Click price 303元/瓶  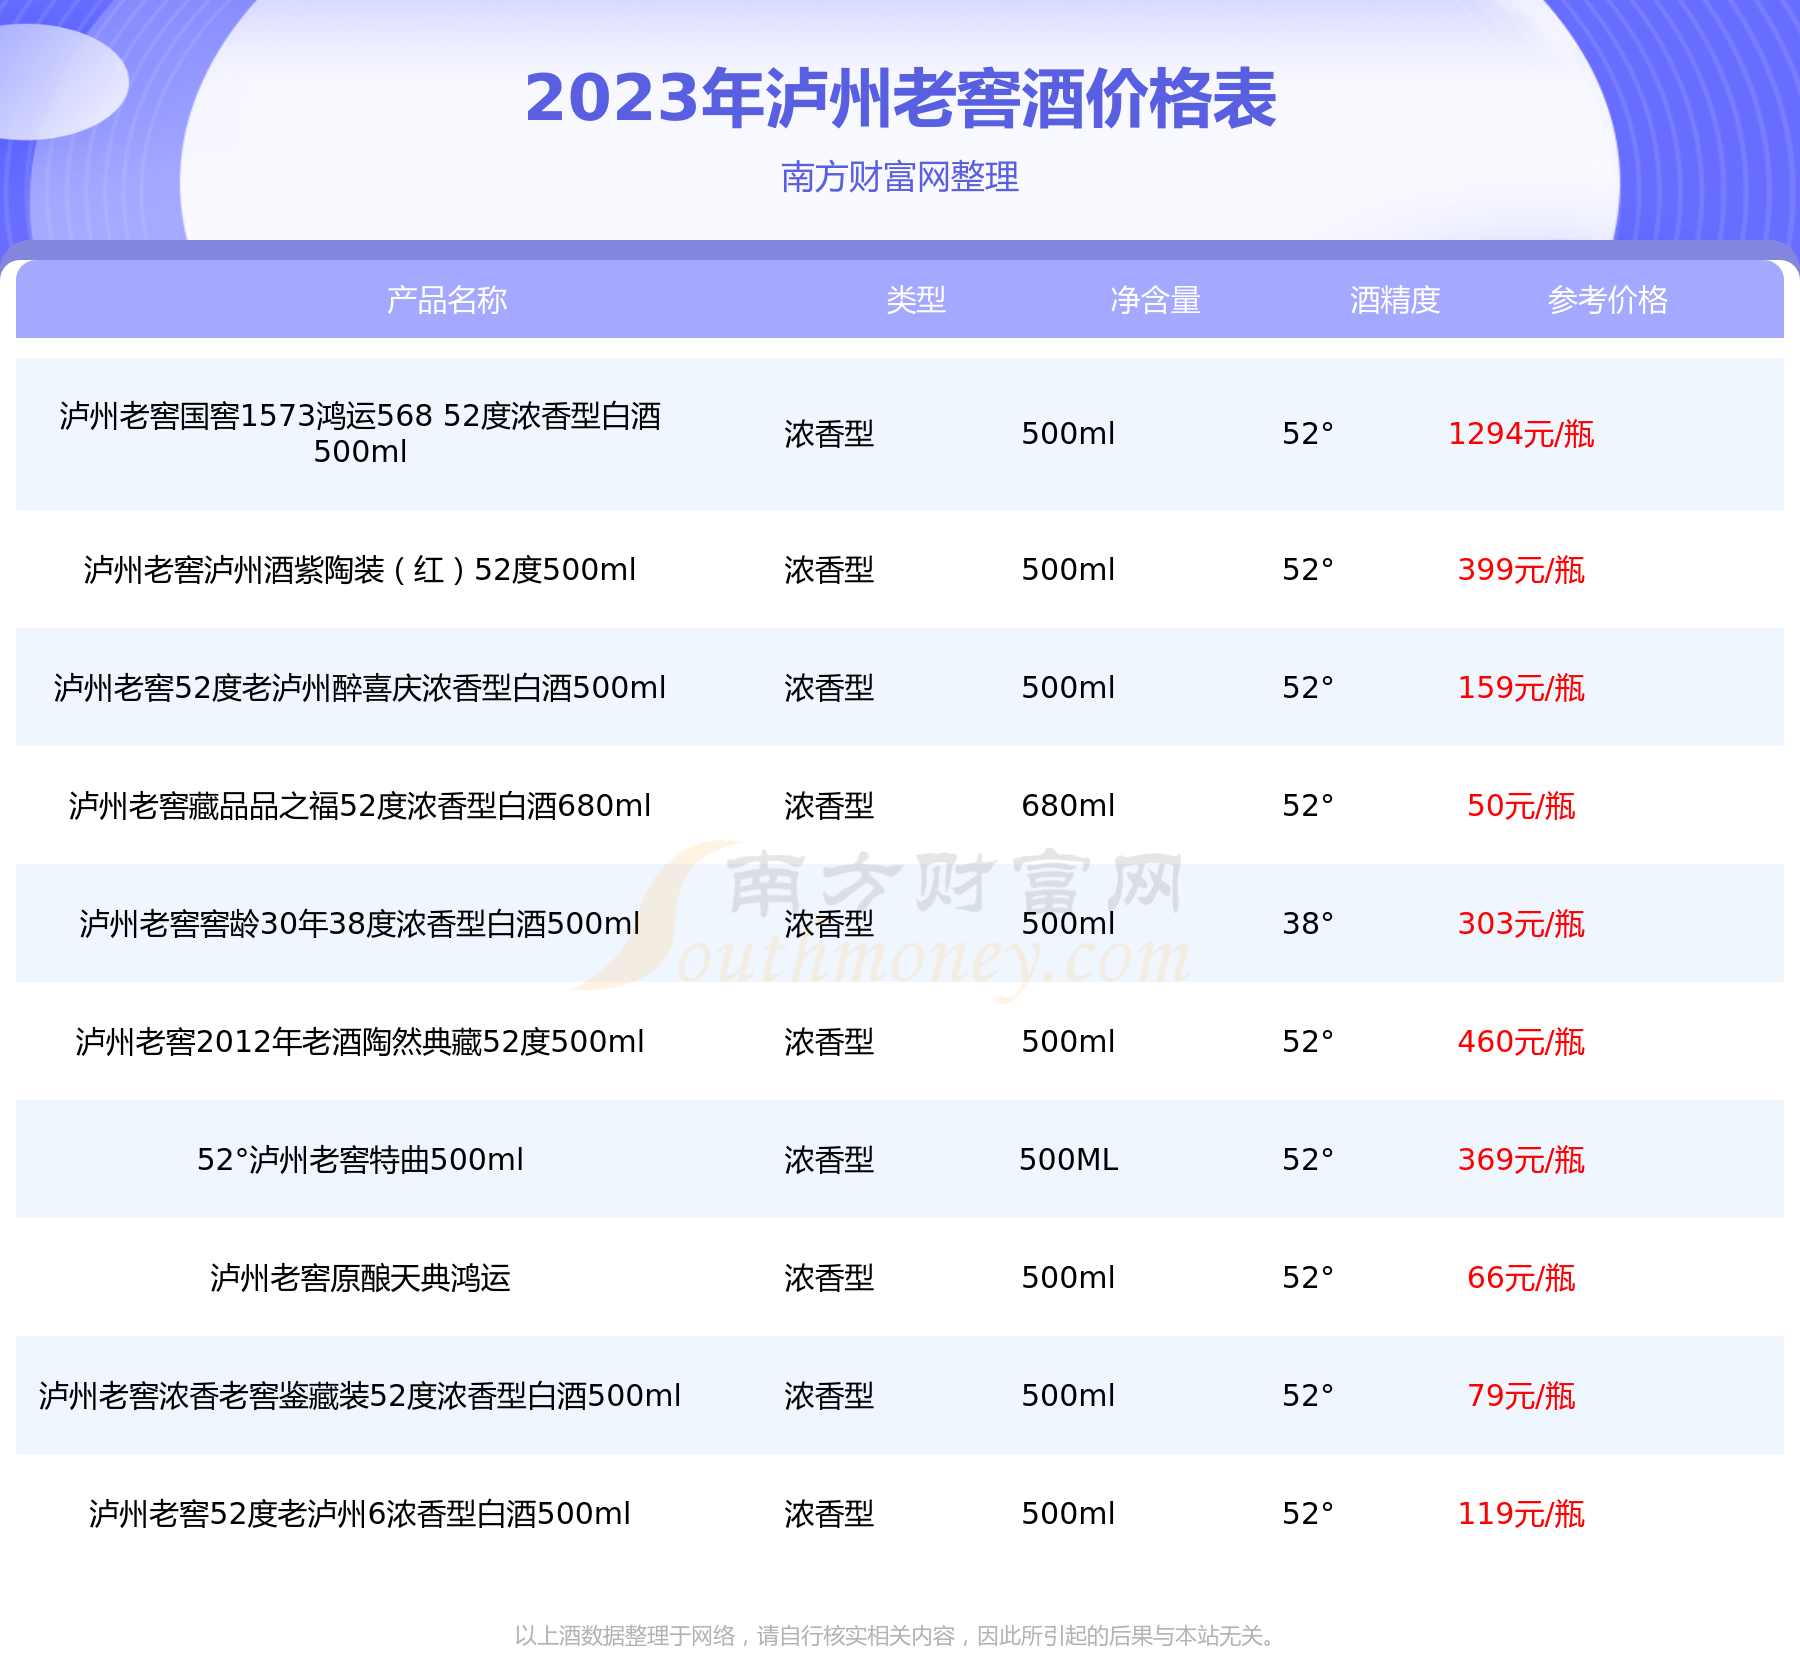tap(1521, 924)
